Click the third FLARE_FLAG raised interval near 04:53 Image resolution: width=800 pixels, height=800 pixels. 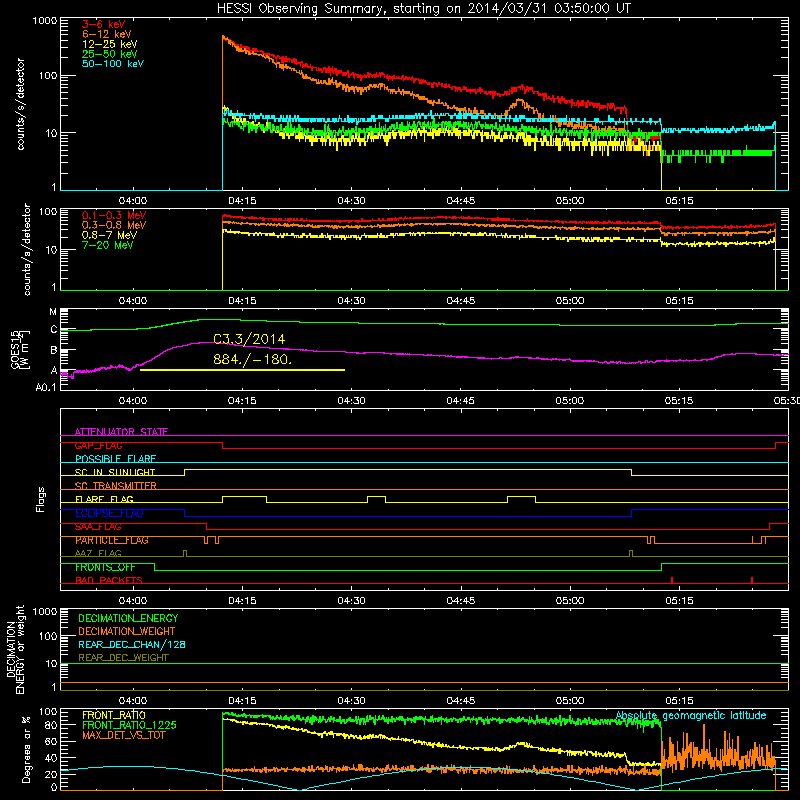(x=521, y=496)
